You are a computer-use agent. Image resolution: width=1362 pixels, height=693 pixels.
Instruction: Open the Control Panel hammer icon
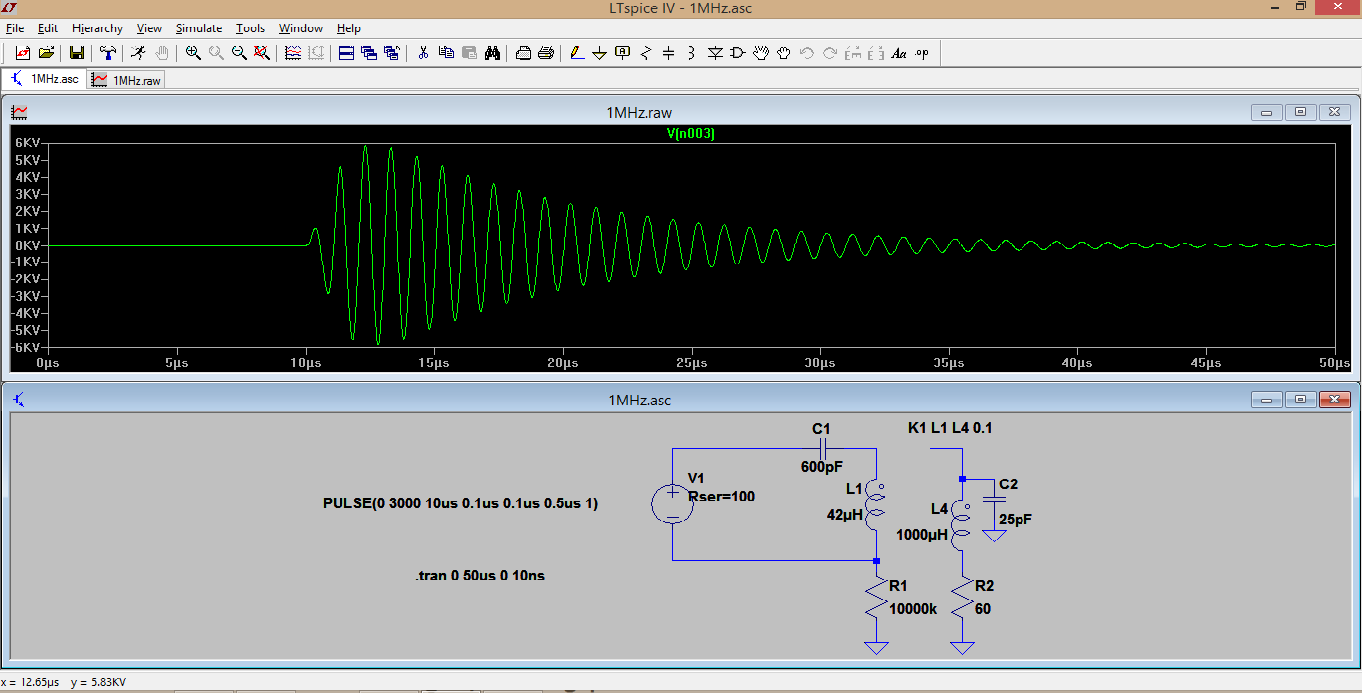107,53
